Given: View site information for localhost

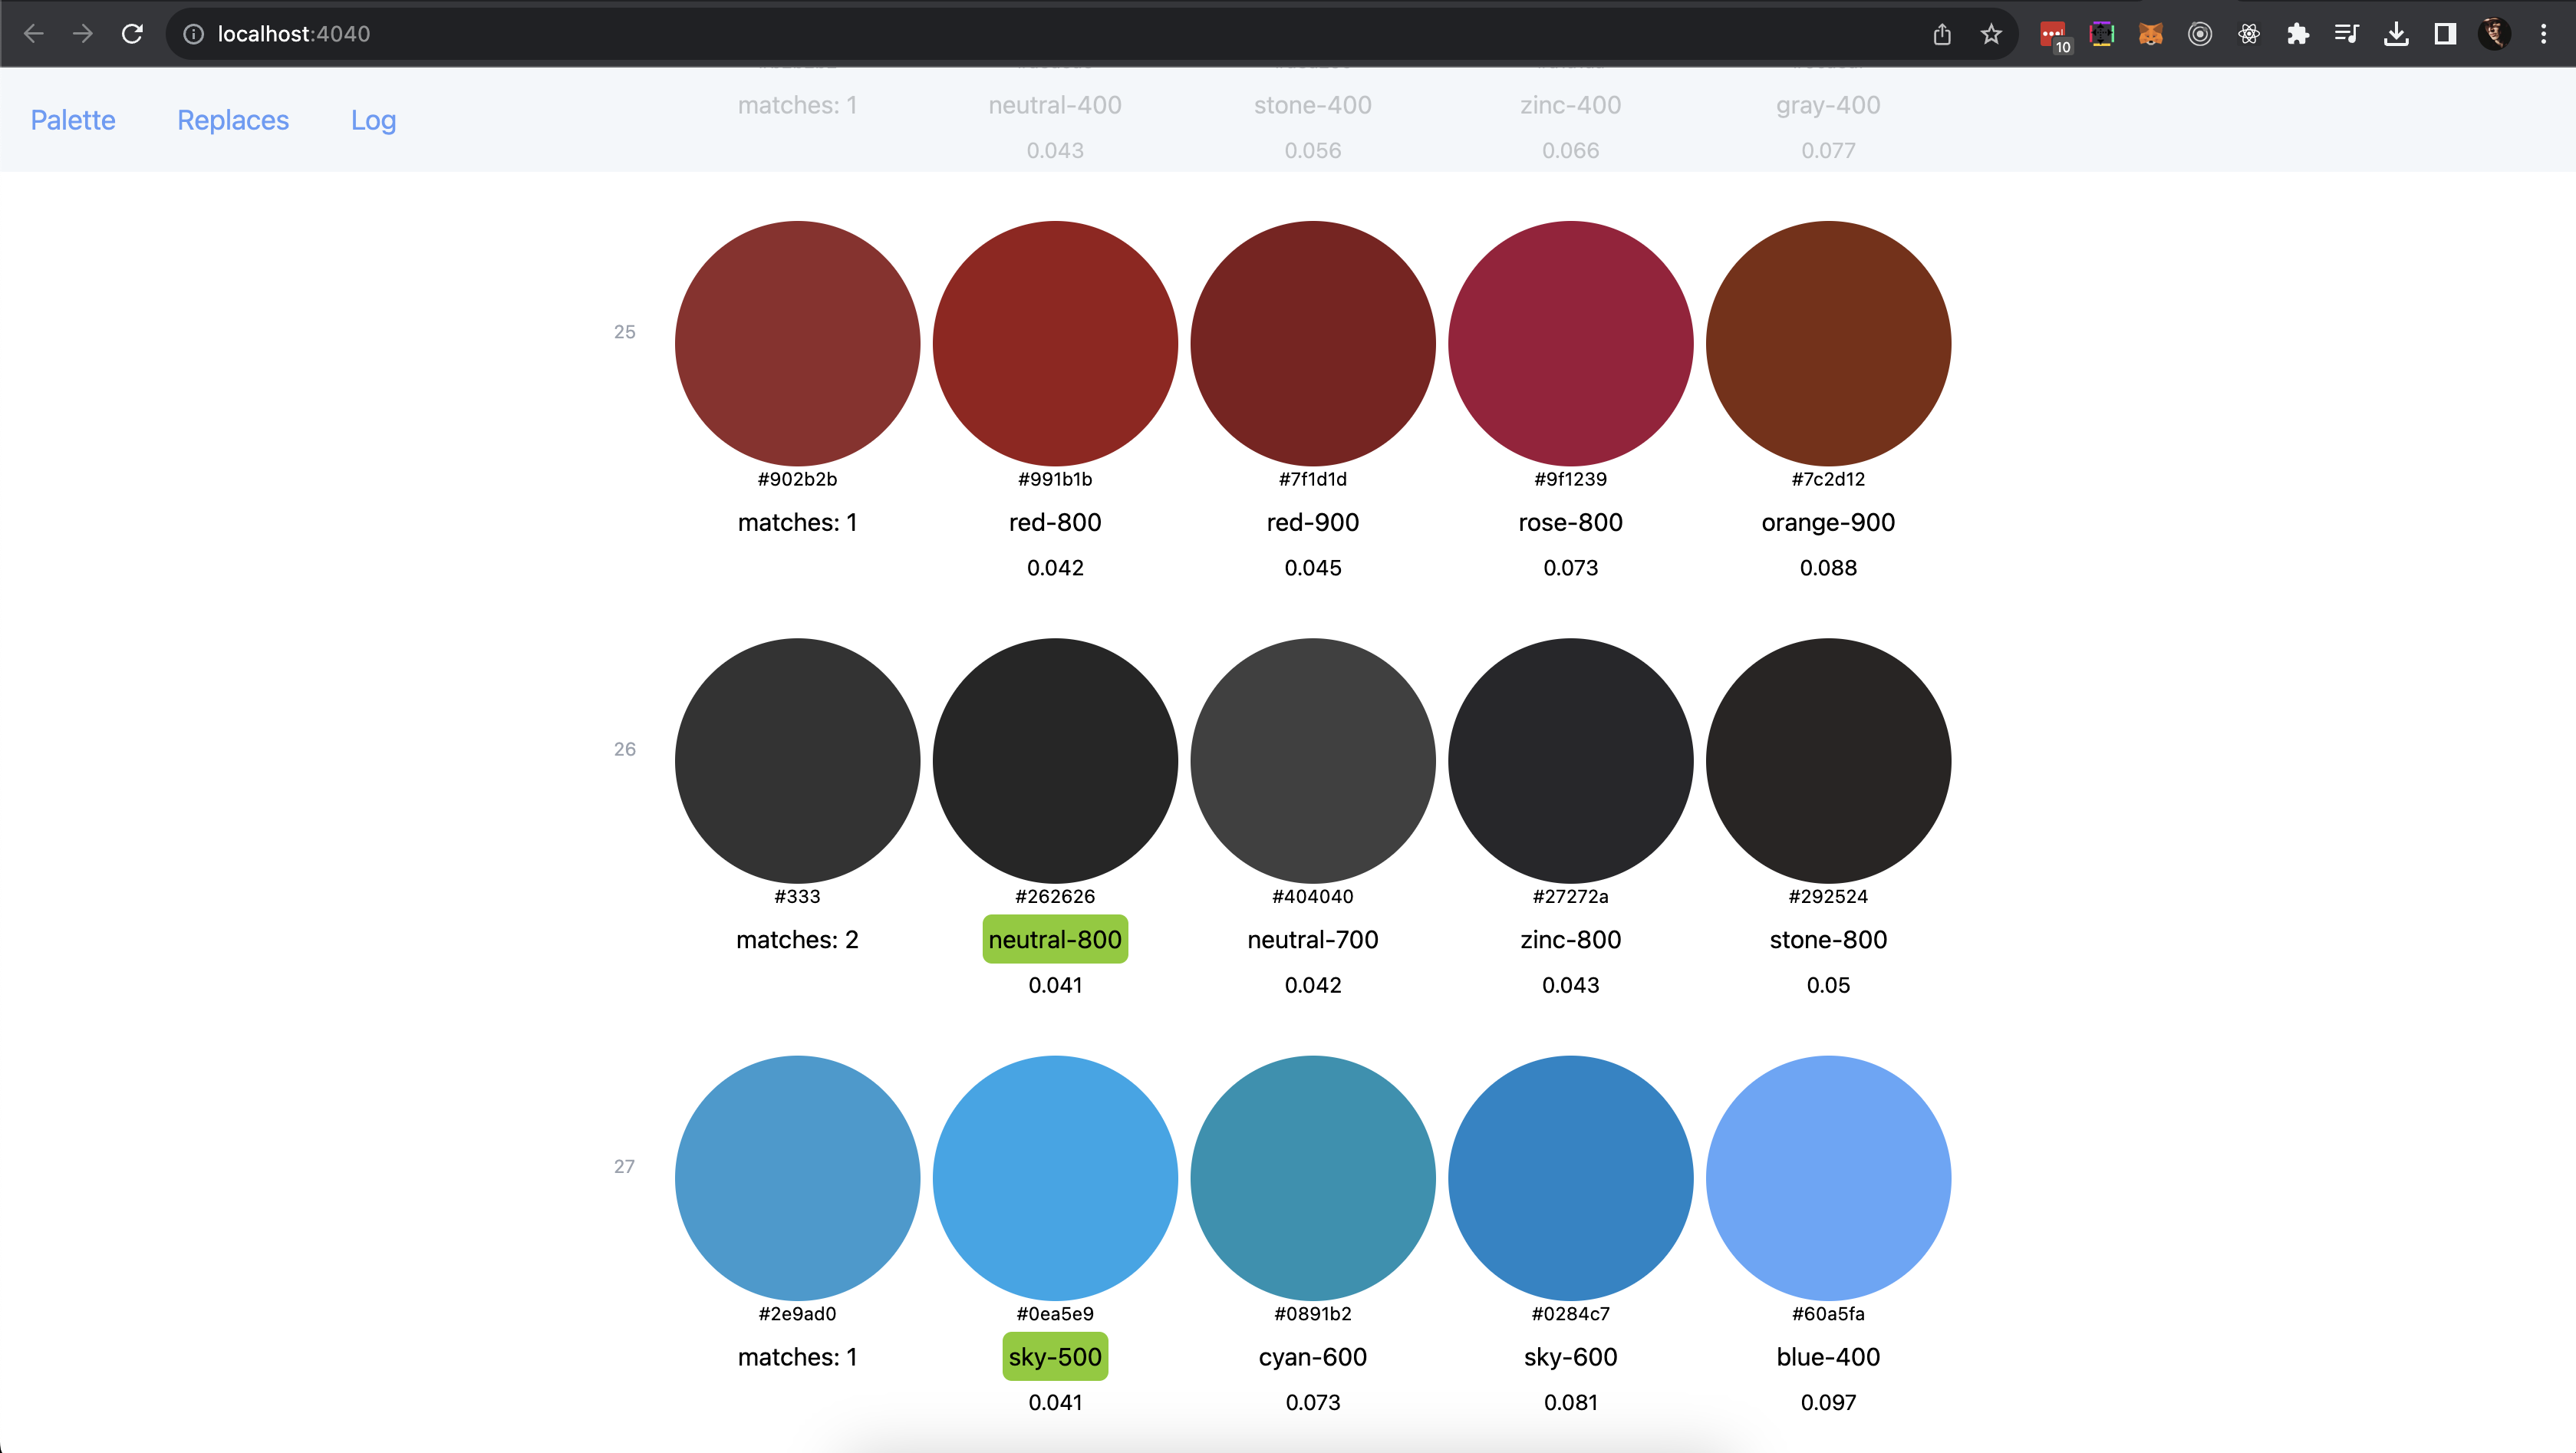Looking at the screenshot, I should [194, 34].
